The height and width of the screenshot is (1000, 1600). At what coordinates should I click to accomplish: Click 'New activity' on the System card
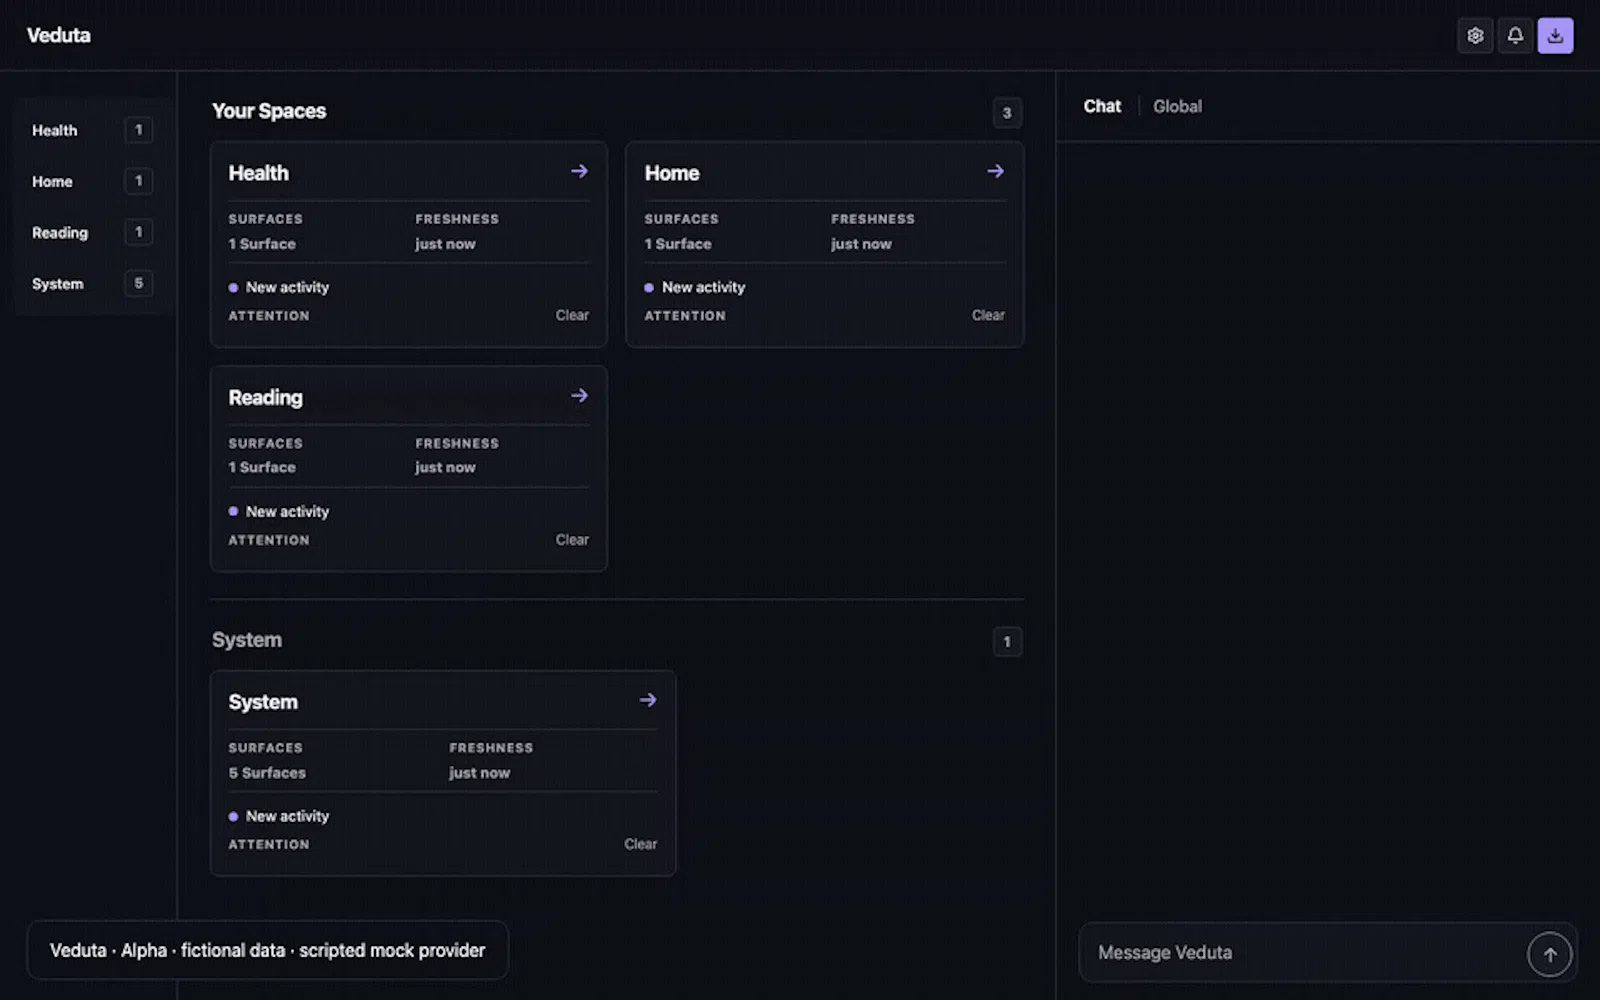[287, 816]
